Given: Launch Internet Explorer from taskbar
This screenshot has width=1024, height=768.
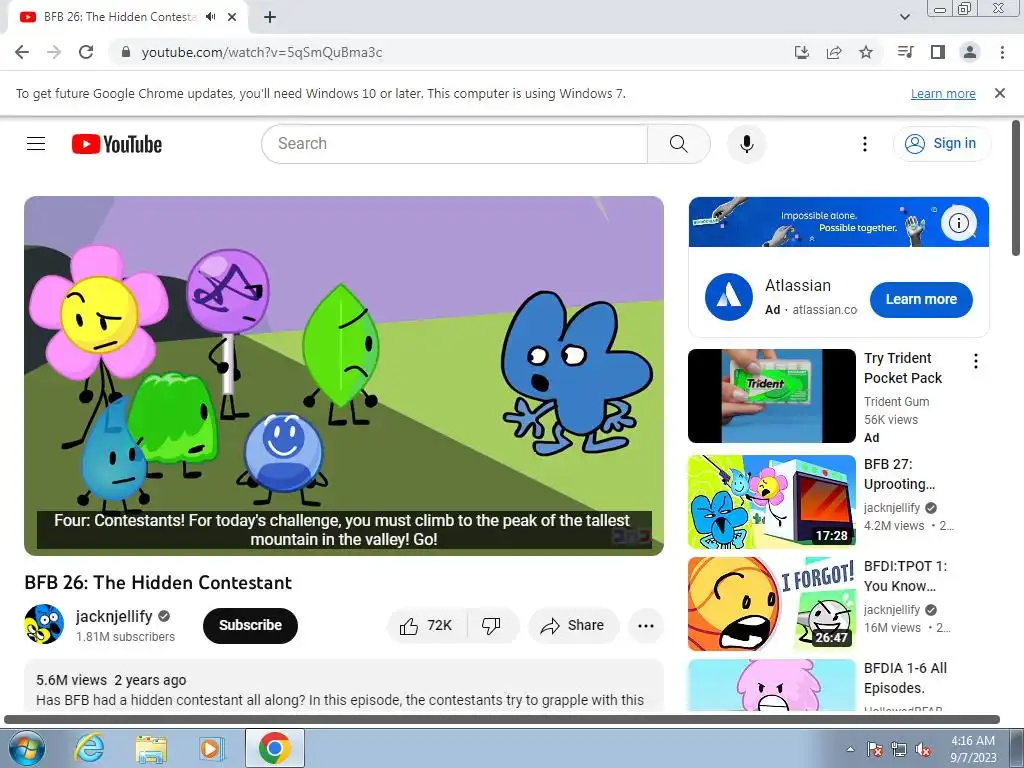Looking at the screenshot, I should 89,748.
